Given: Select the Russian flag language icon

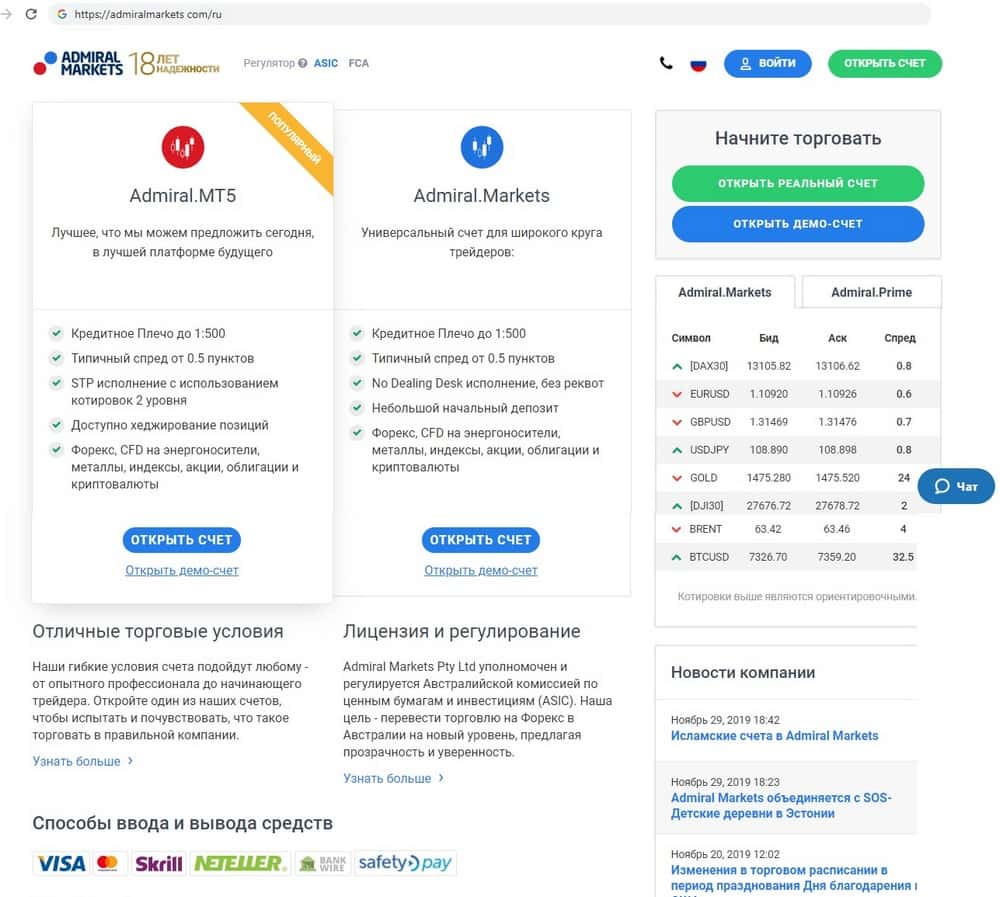Looking at the screenshot, I should pos(698,64).
